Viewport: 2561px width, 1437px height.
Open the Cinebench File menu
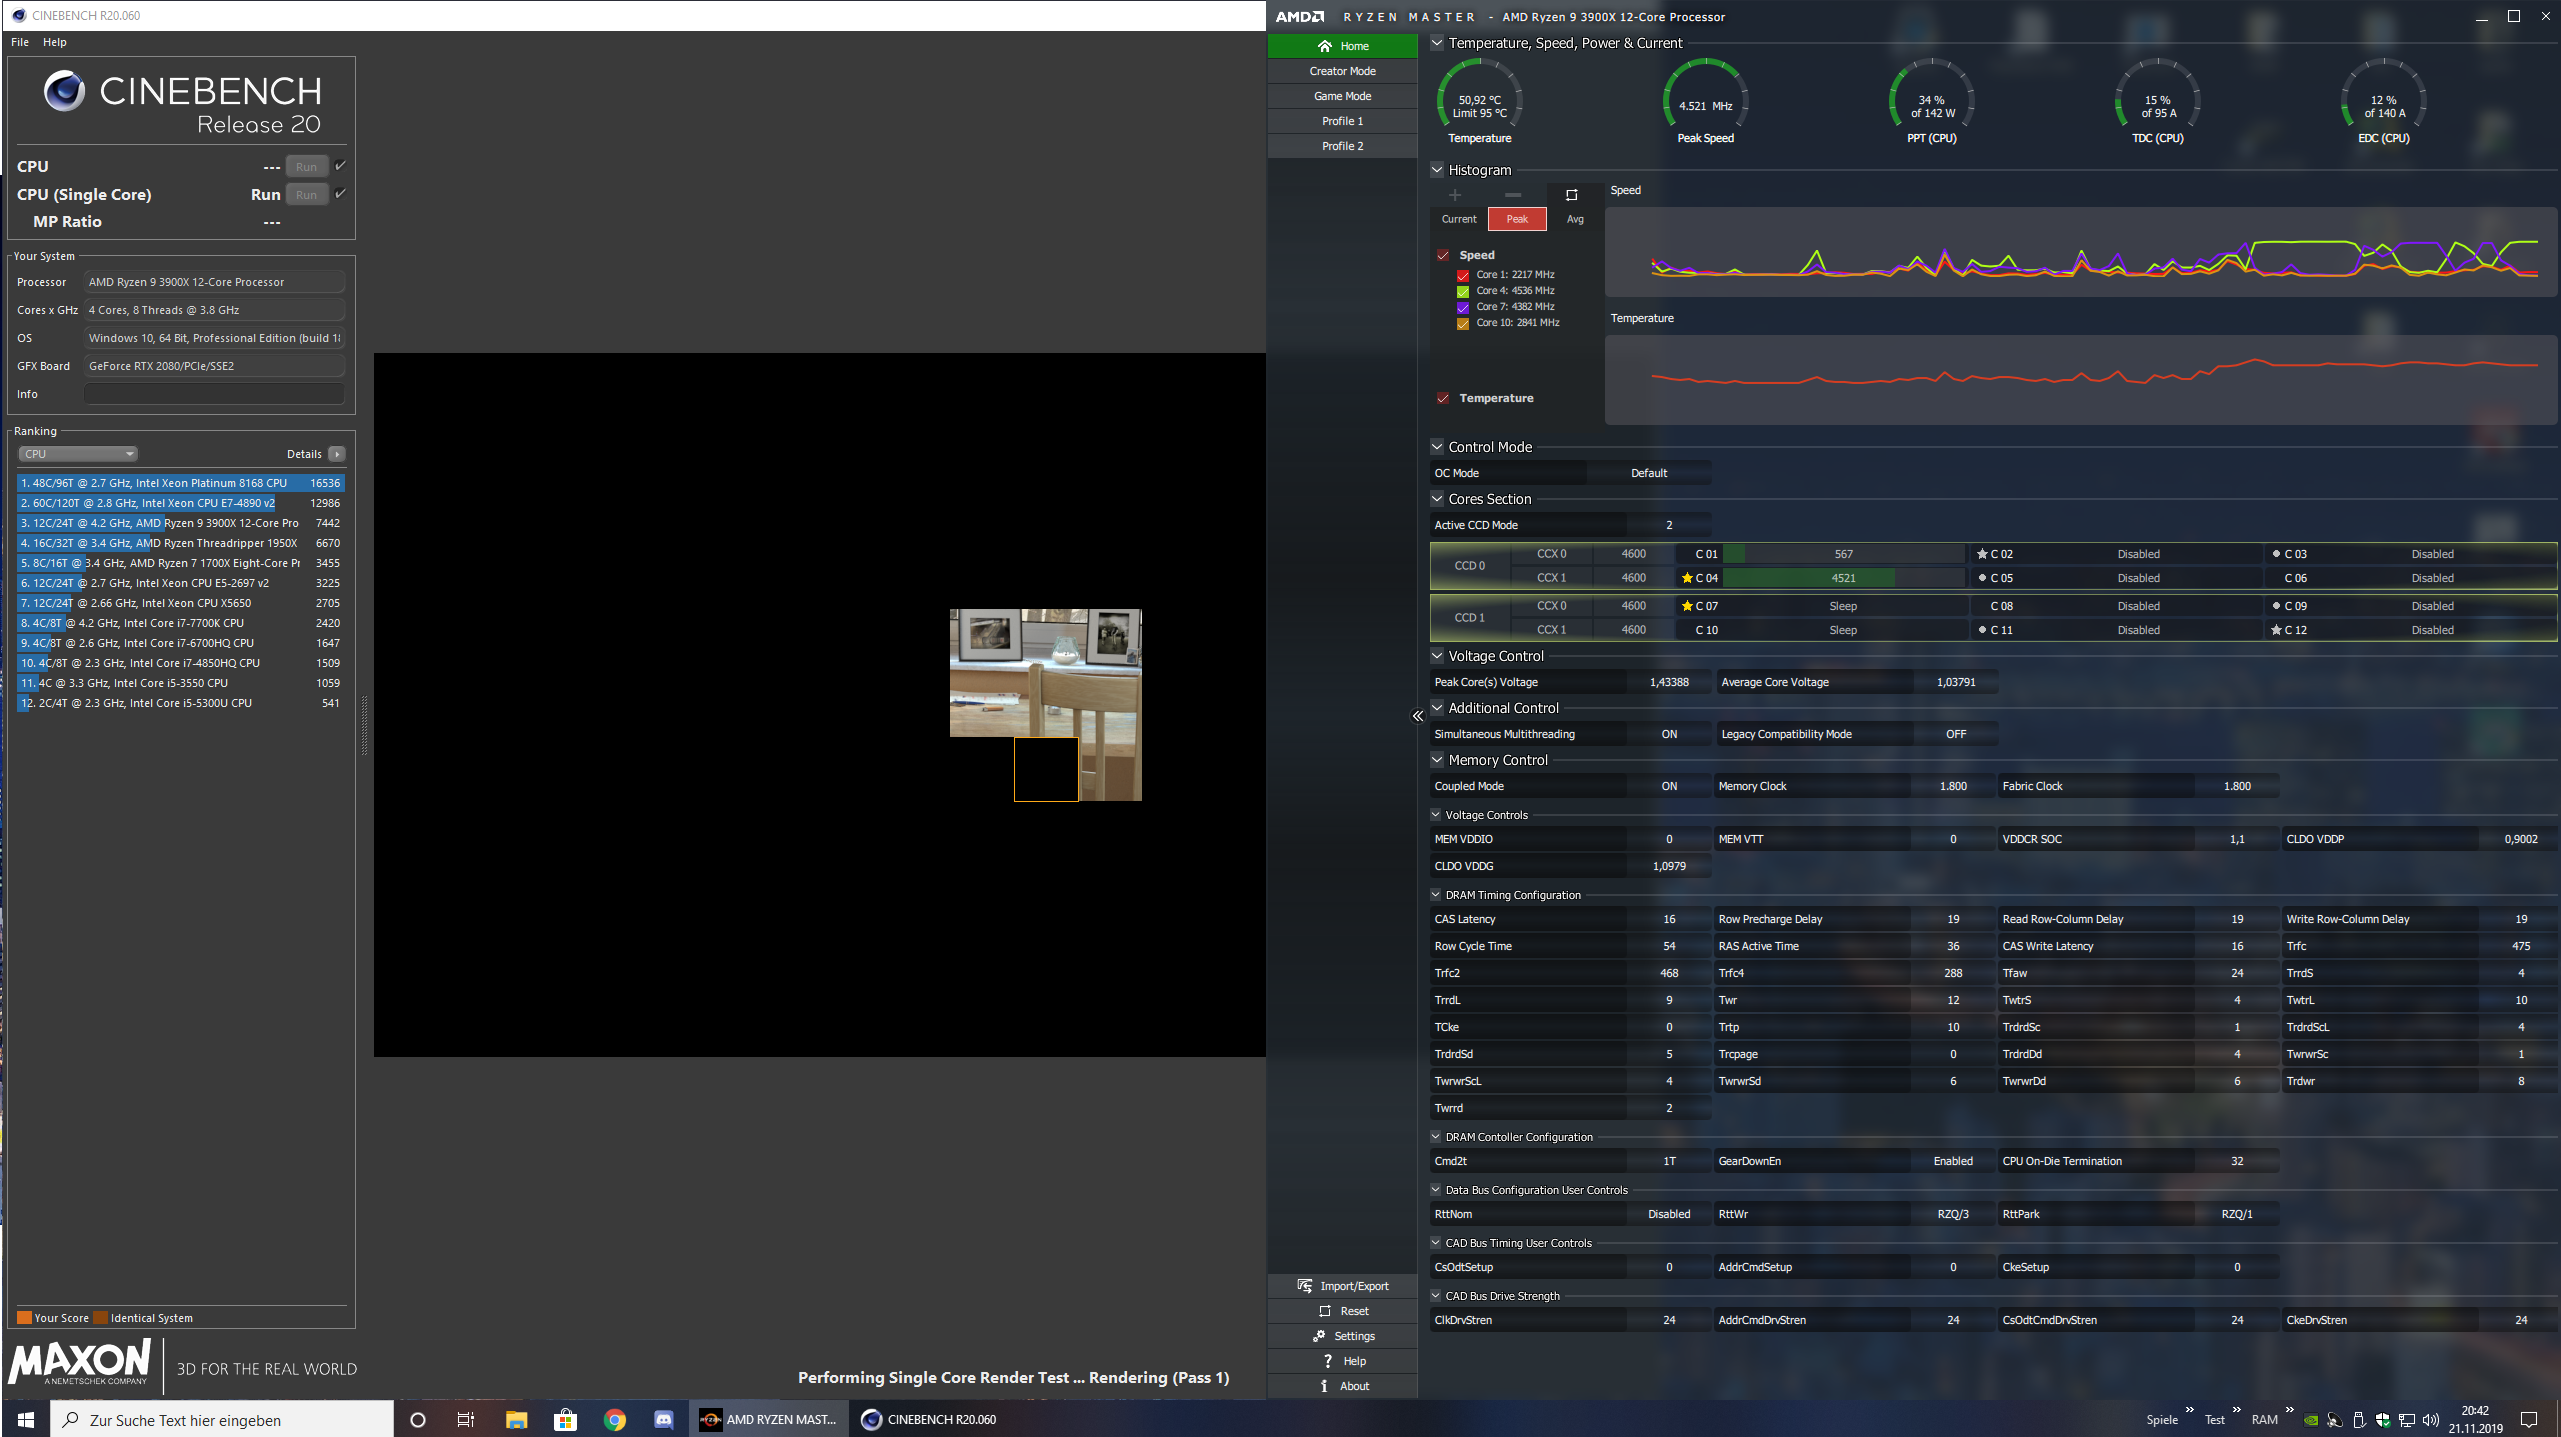click(x=20, y=42)
